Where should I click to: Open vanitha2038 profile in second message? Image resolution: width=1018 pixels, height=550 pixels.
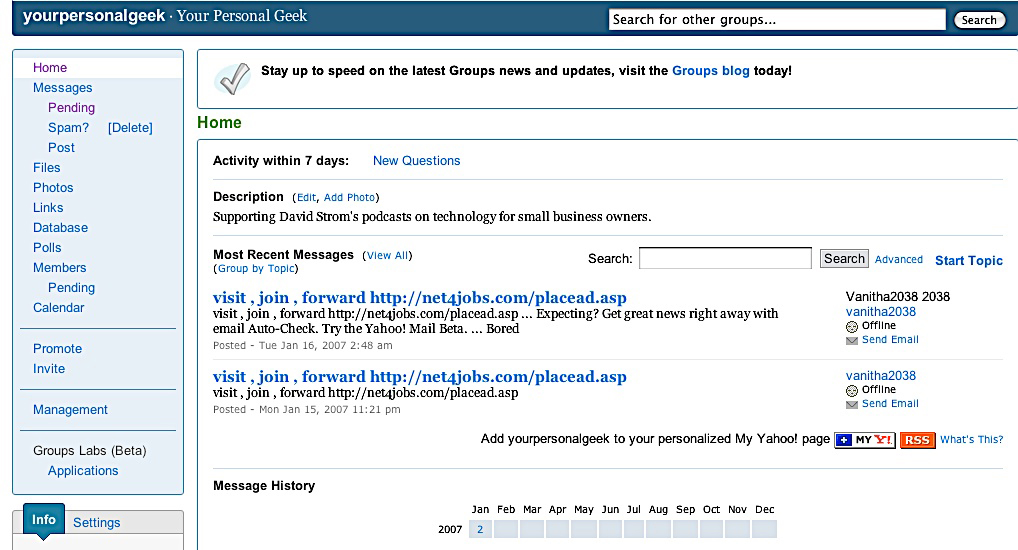pyautogui.click(x=880, y=376)
